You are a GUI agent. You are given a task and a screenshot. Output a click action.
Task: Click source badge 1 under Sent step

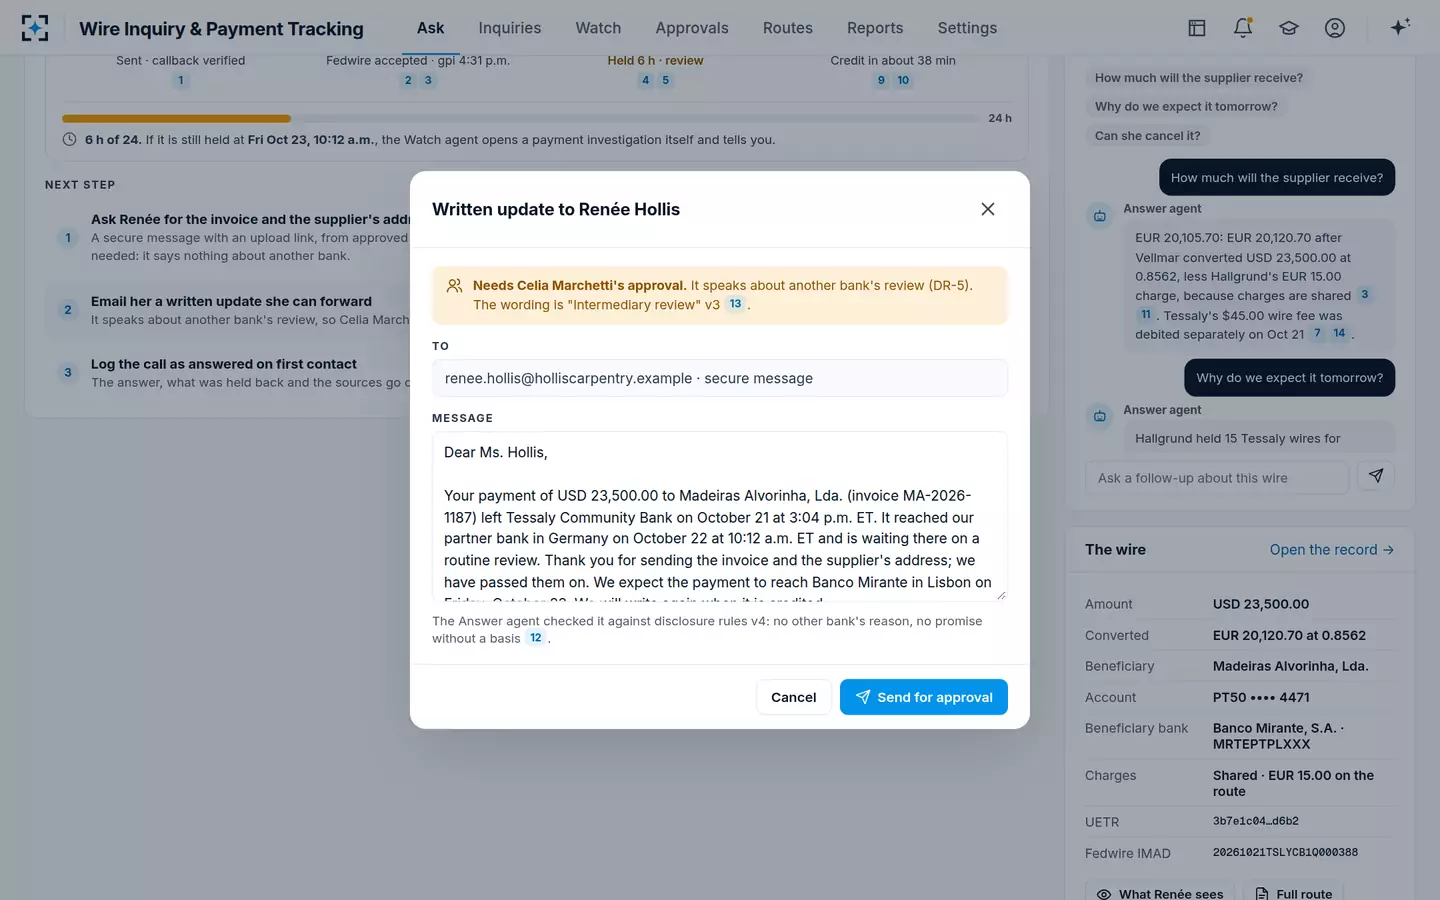pos(181,80)
